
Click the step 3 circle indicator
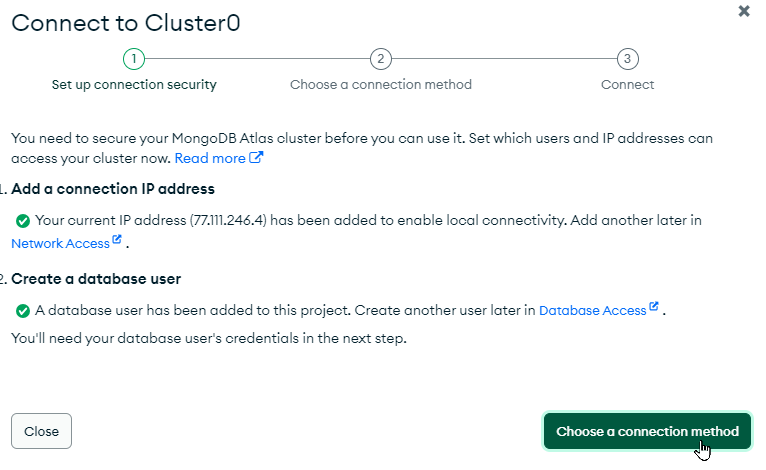tap(627, 59)
